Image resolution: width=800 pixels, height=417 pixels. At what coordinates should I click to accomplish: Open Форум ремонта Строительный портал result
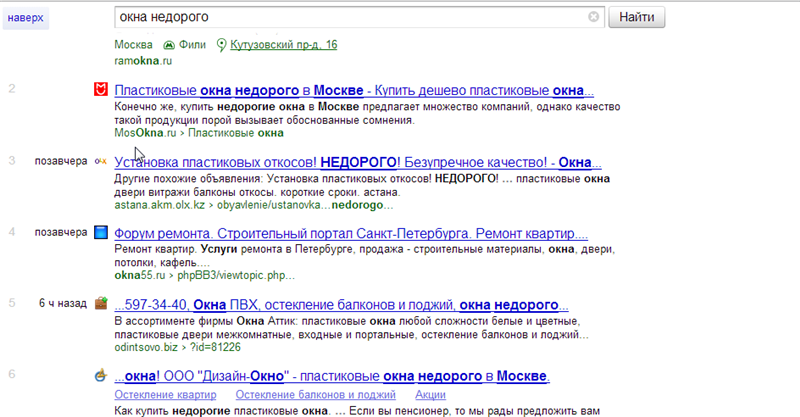point(351,234)
